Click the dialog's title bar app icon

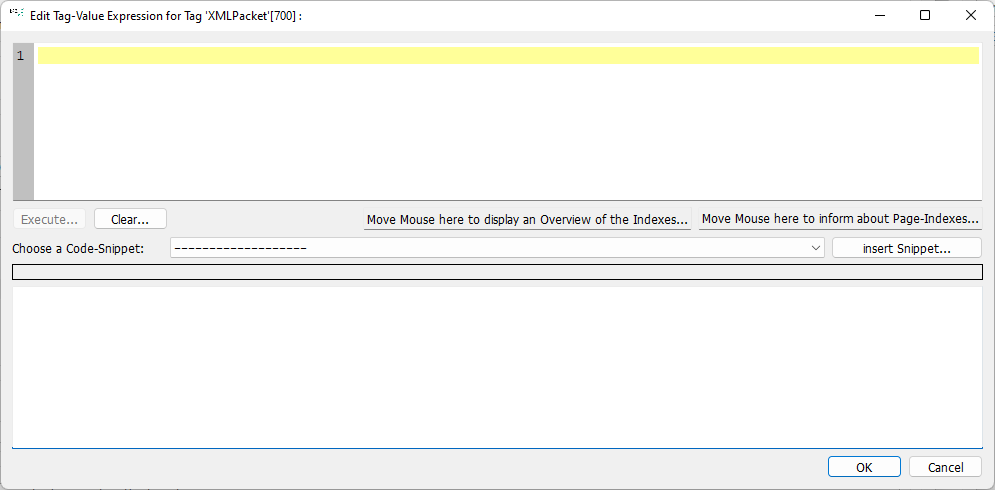click(18, 15)
